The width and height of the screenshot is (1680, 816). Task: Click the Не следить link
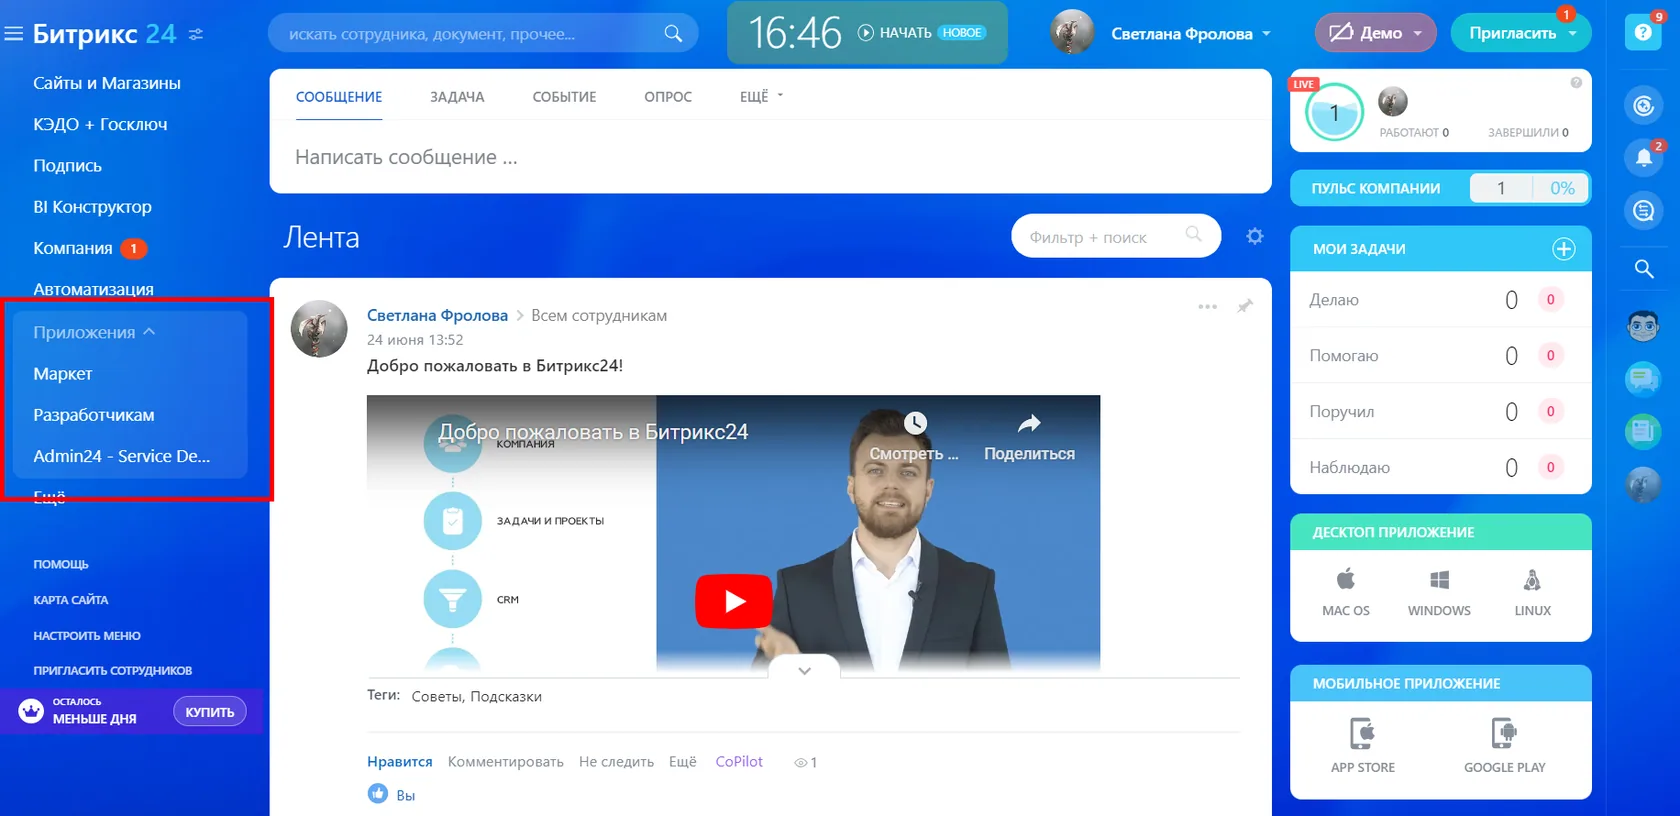coord(616,762)
